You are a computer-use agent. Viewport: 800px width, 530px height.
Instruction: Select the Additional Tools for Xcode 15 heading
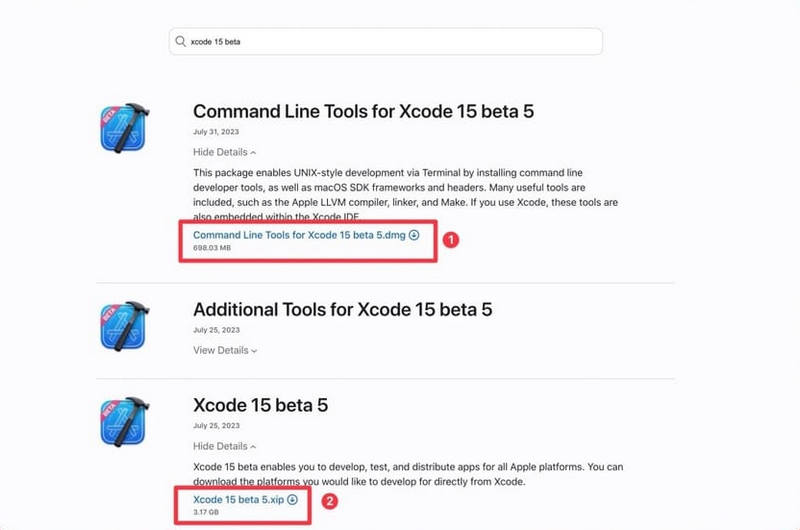pos(342,309)
